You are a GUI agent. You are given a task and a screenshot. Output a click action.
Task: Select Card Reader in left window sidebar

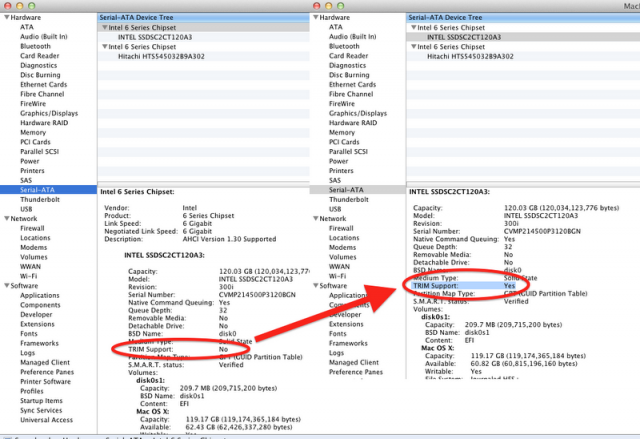click(40, 55)
